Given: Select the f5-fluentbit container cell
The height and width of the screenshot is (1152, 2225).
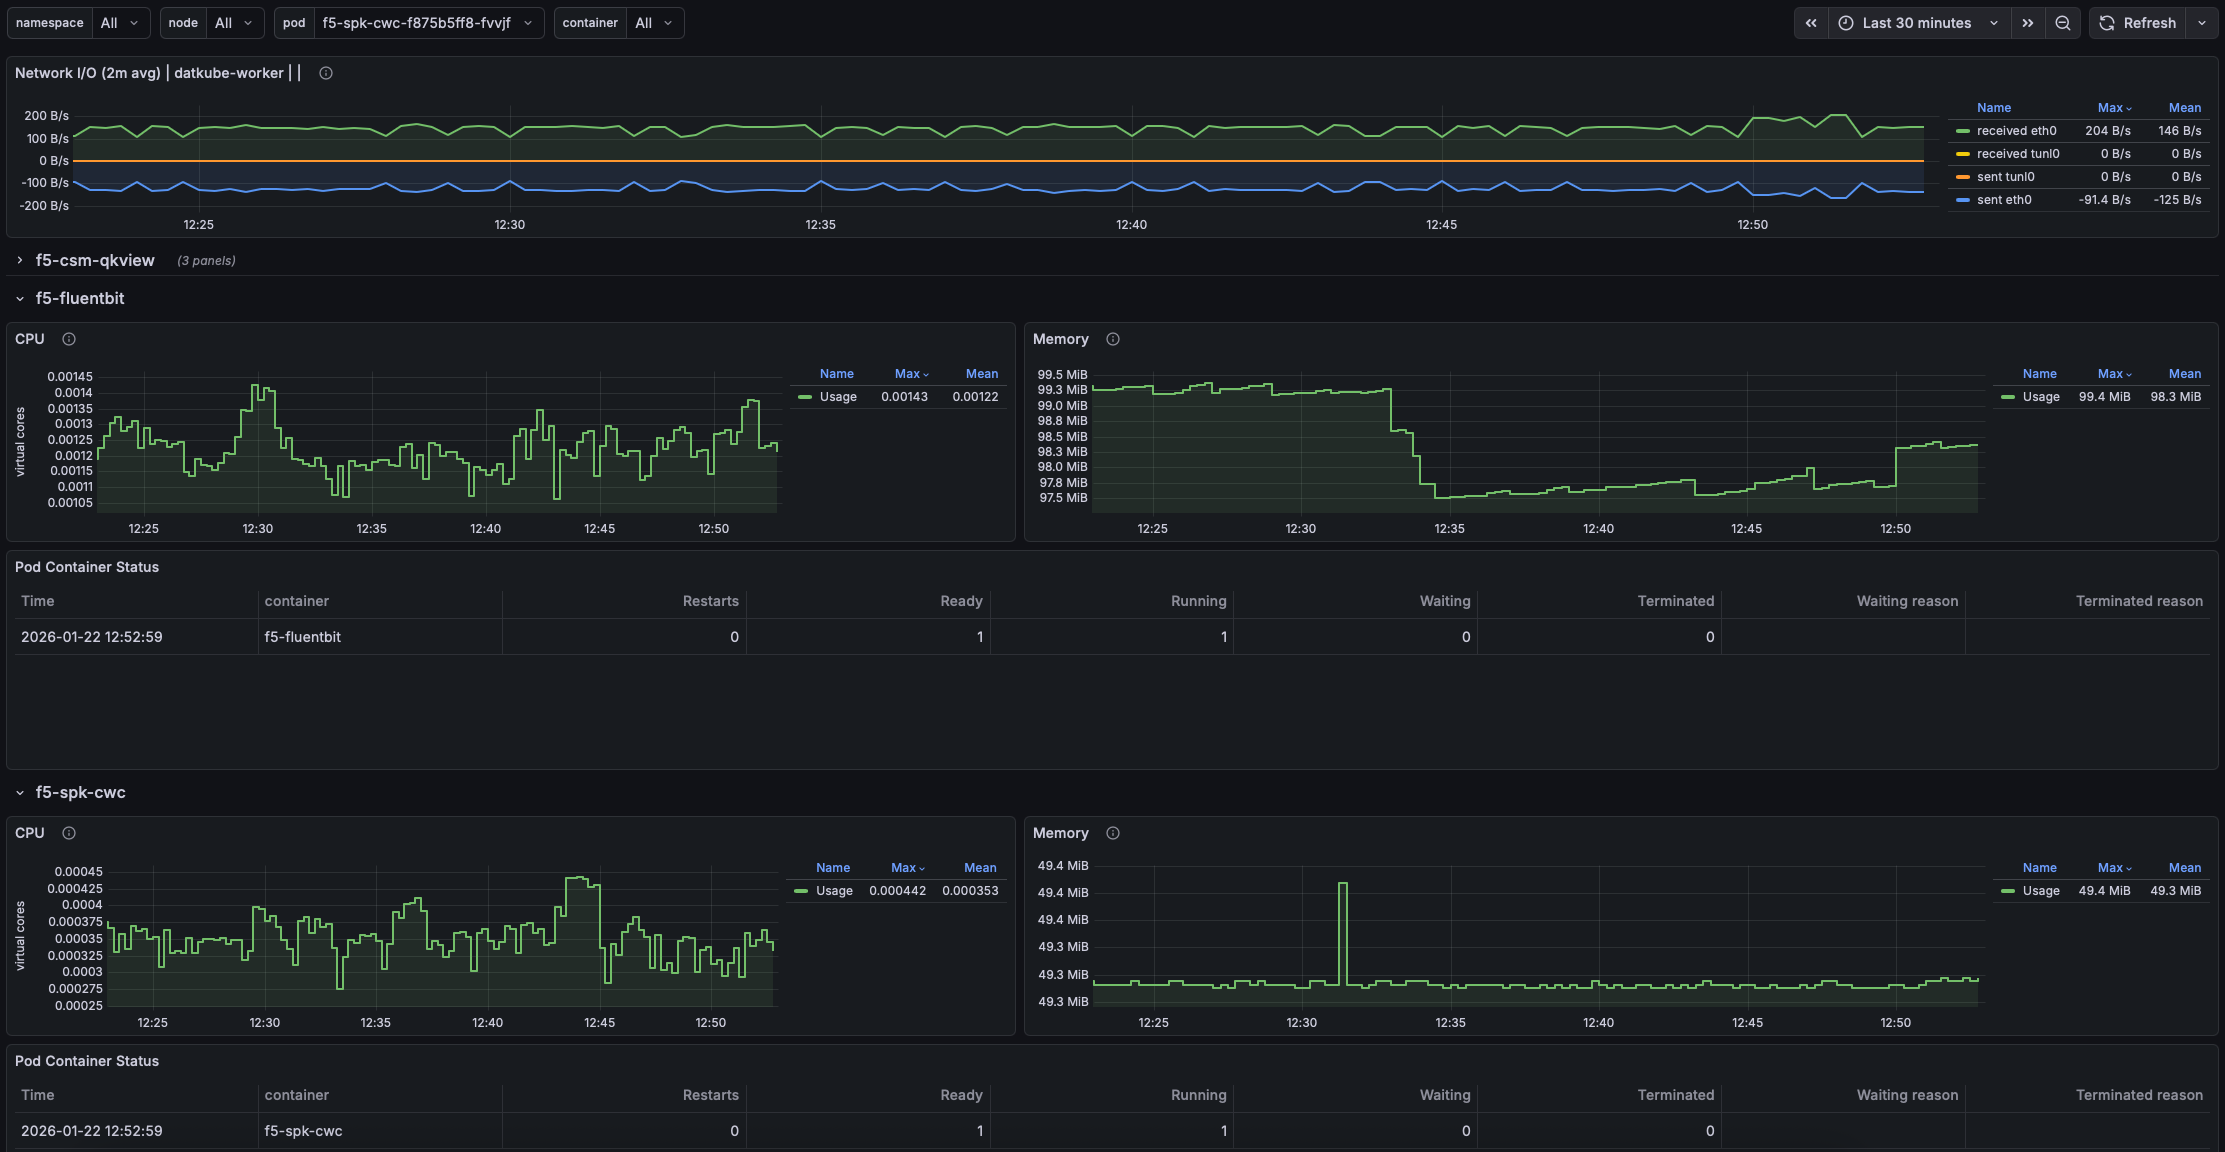Looking at the screenshot, I should pos(380,637).
